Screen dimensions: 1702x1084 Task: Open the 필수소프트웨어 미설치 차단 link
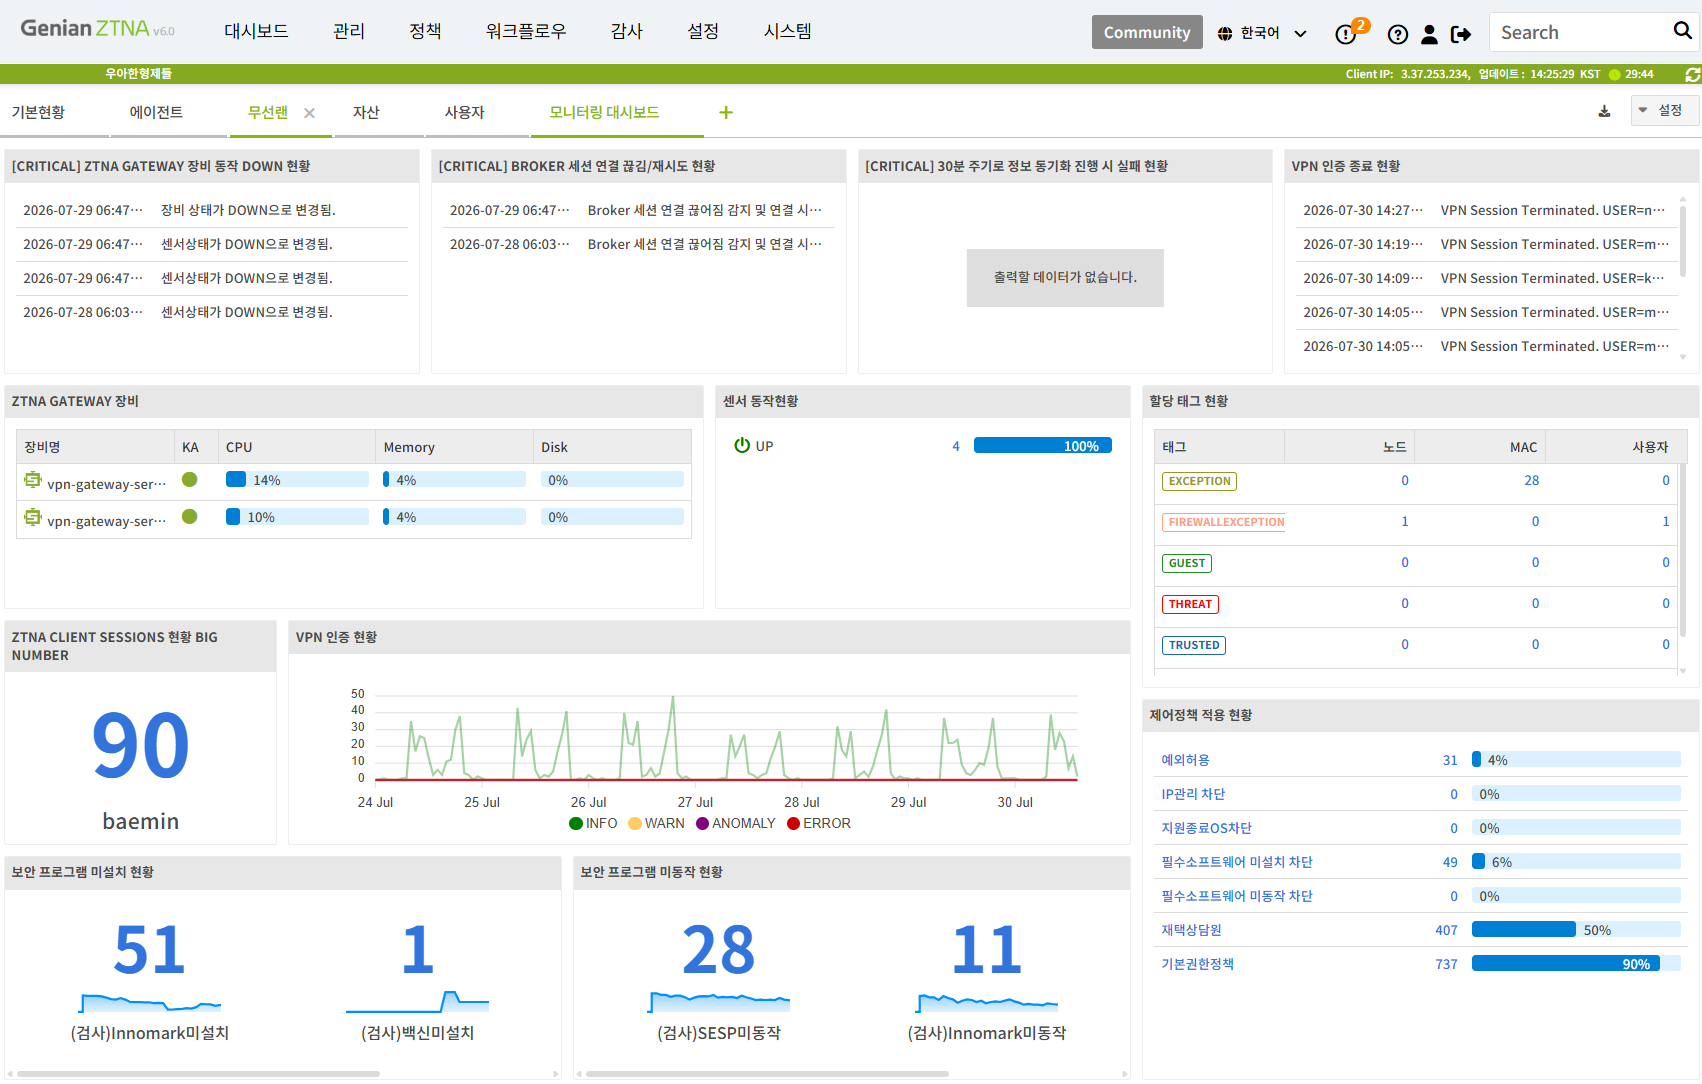[1237, 862]
